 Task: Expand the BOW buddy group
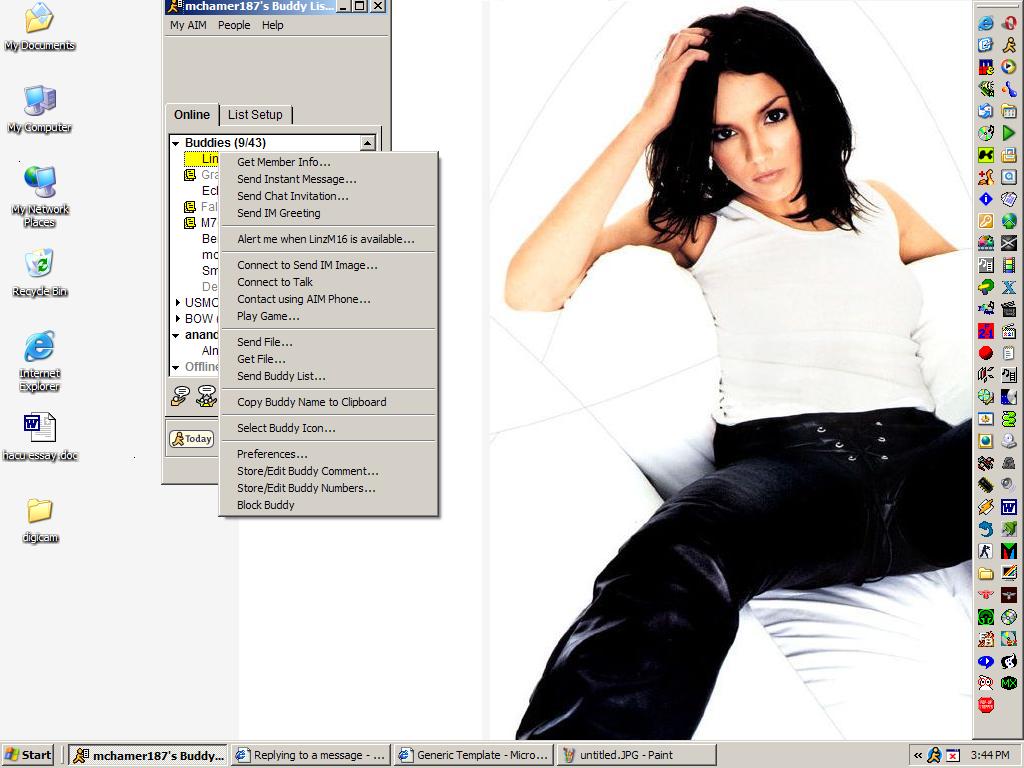tap(177, 319)
